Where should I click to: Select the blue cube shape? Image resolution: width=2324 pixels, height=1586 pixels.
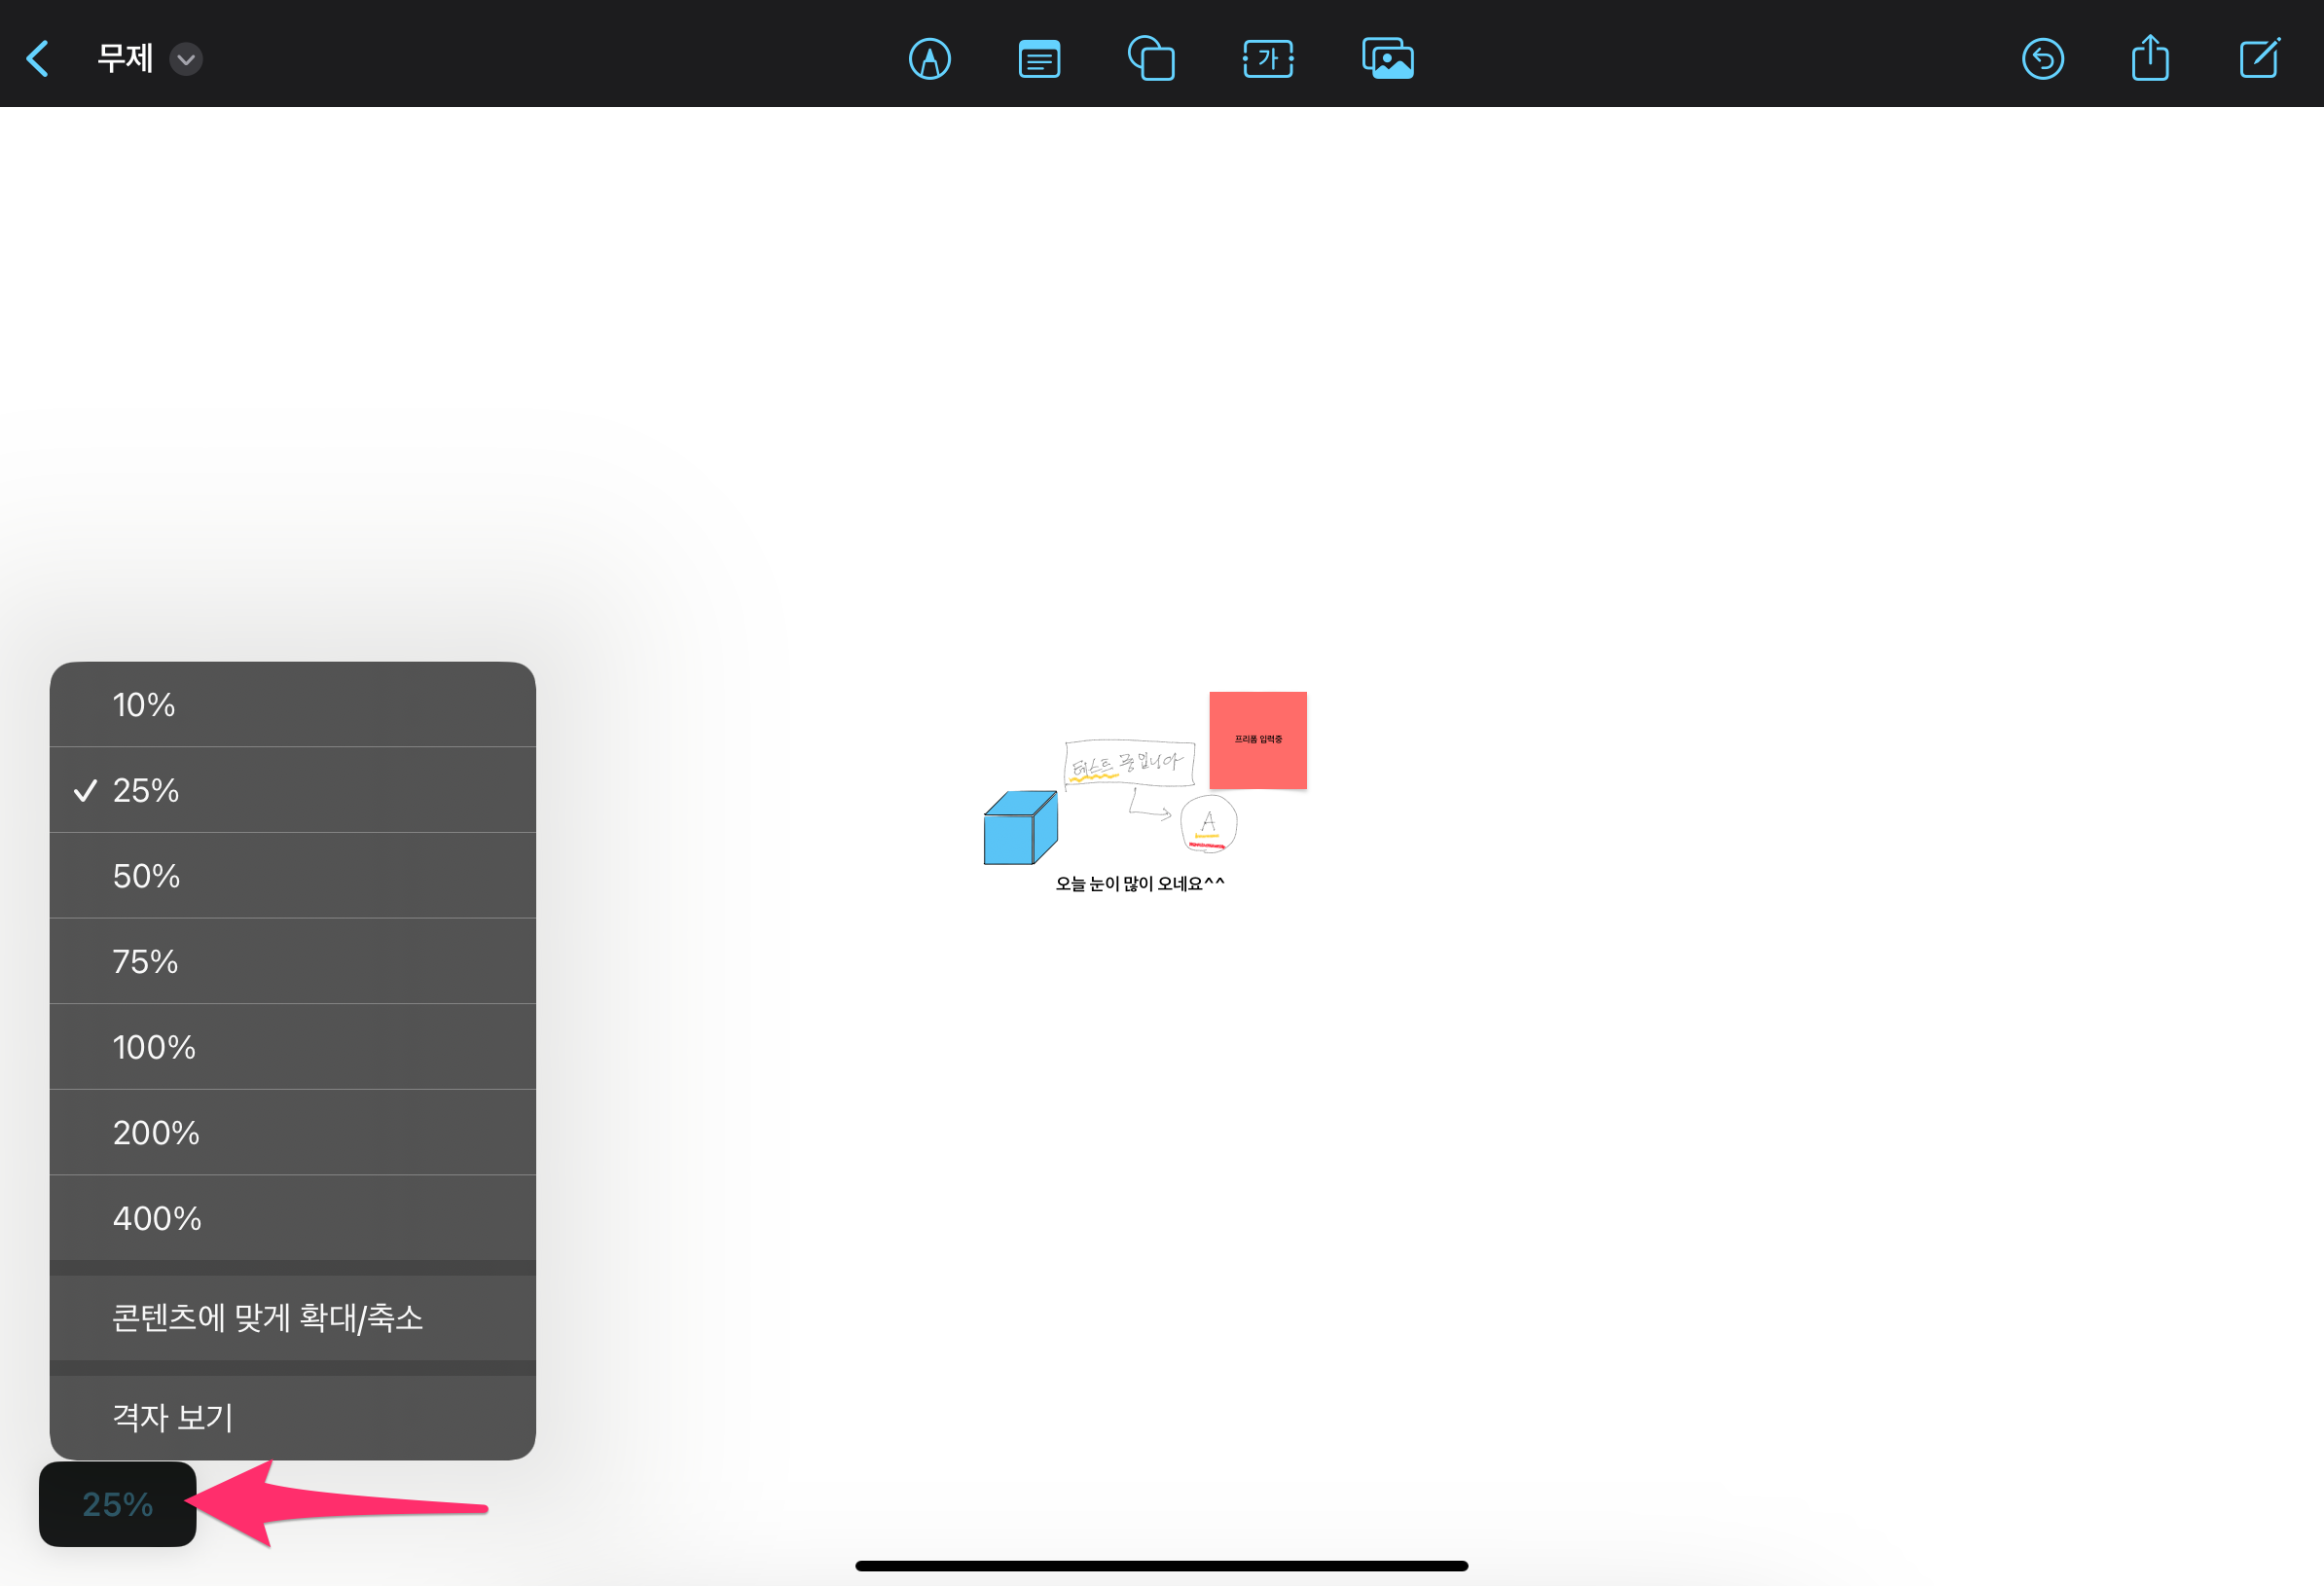[x=1019, y=828]
